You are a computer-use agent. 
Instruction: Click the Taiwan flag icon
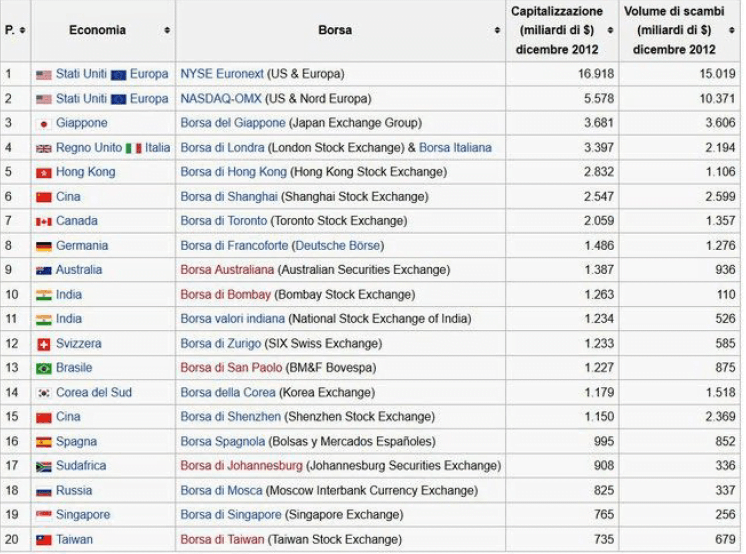tap(44, 540)
